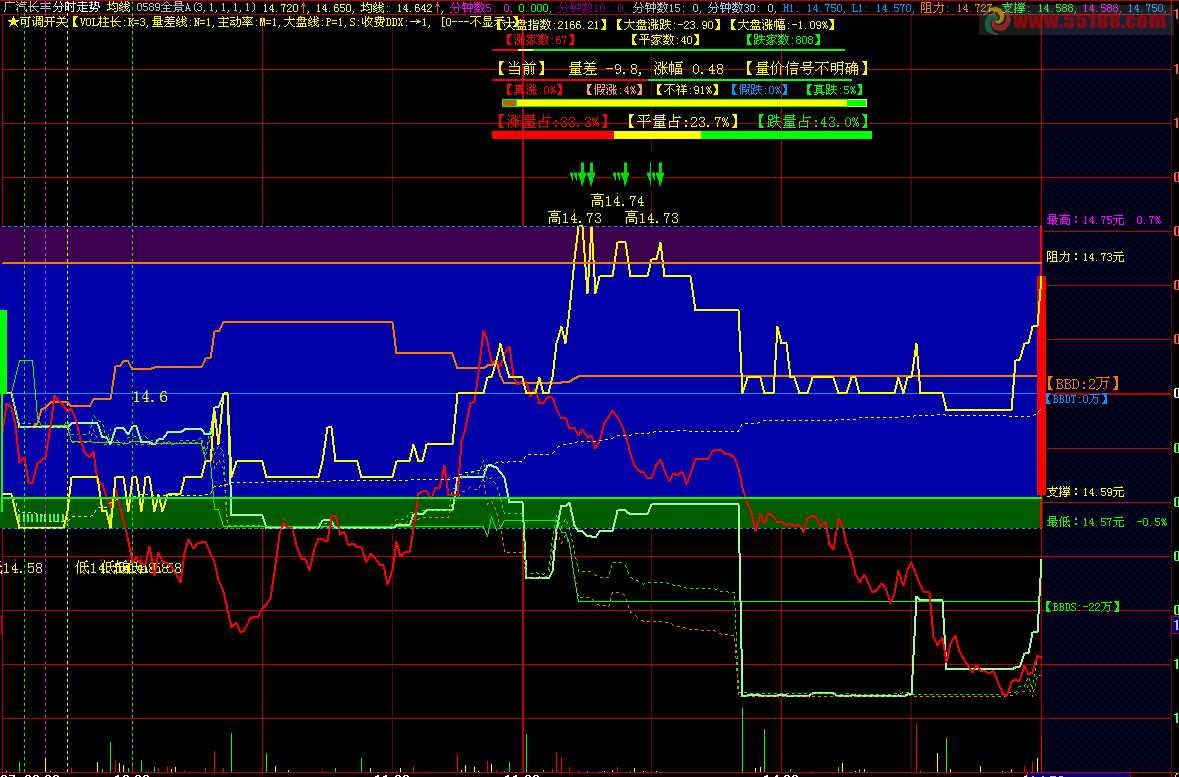Screen dimensions: 1179x777
Task: Click the red-yellow-green volume share bar
Action: coord(682,135)
